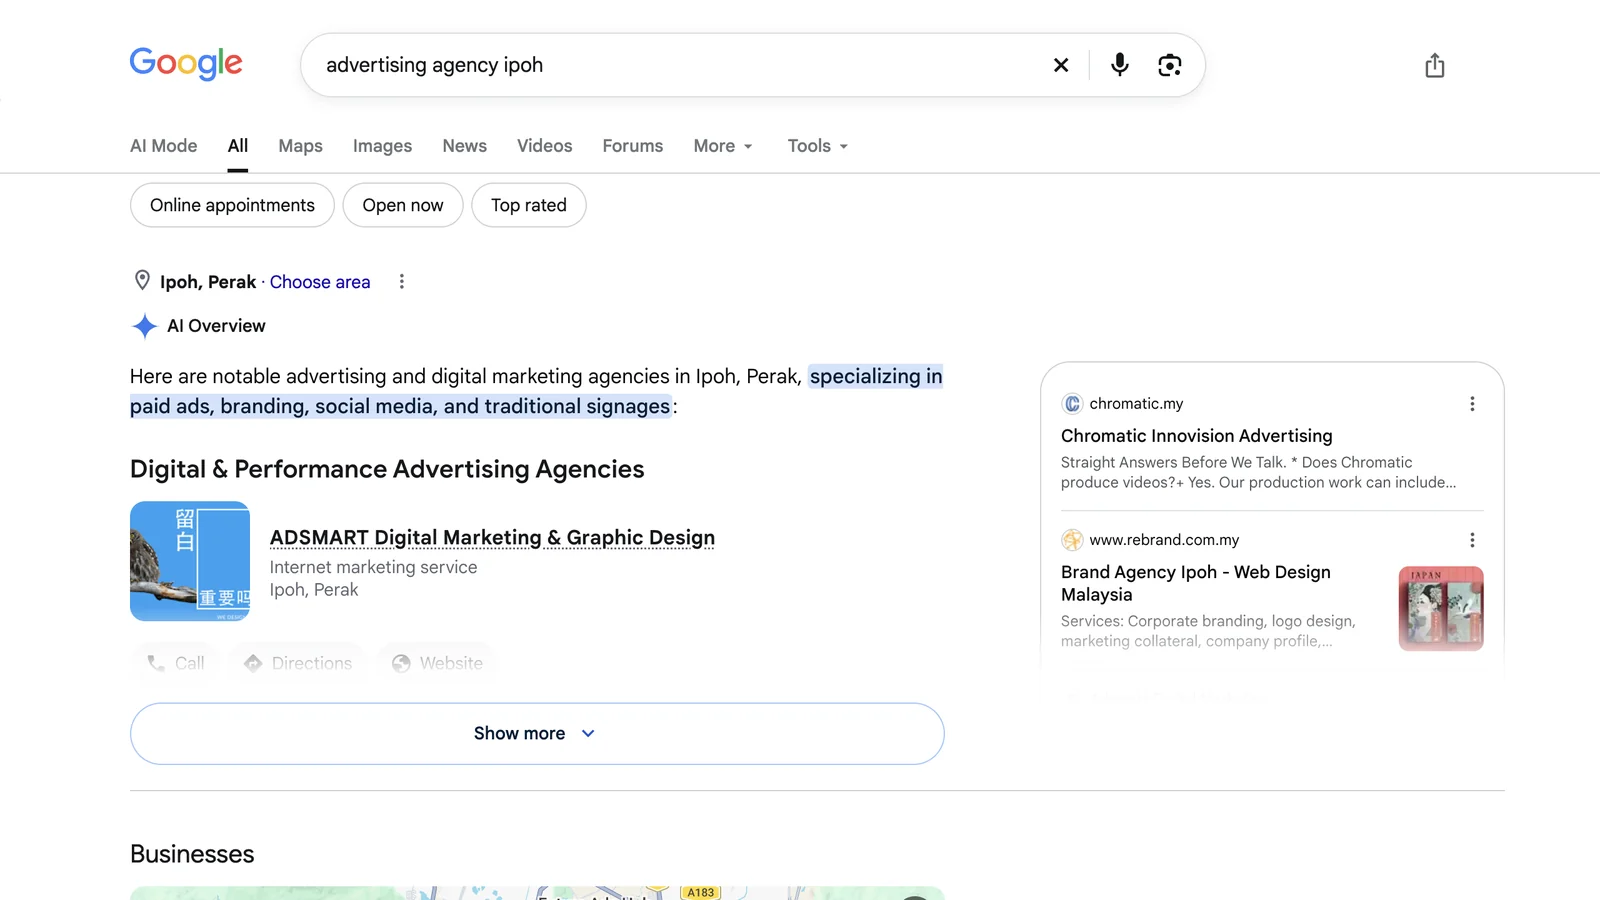Open ADSMART Website button

[x=437, y=663]
